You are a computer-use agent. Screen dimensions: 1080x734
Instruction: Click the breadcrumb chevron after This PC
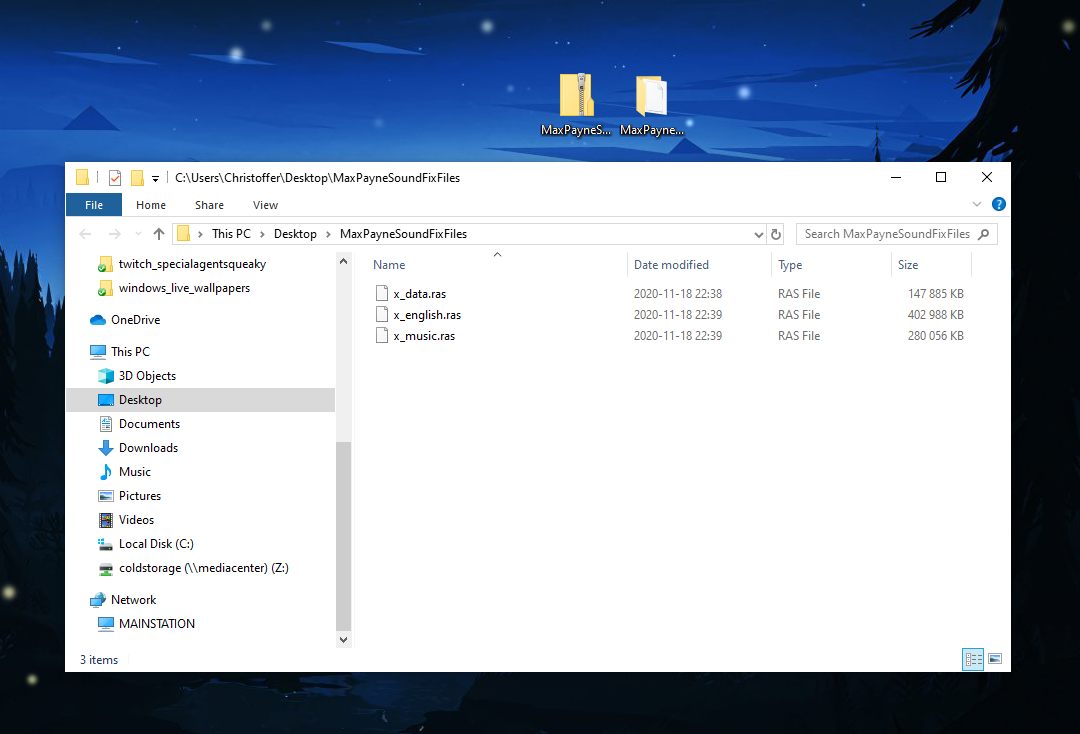coord(261,233)
